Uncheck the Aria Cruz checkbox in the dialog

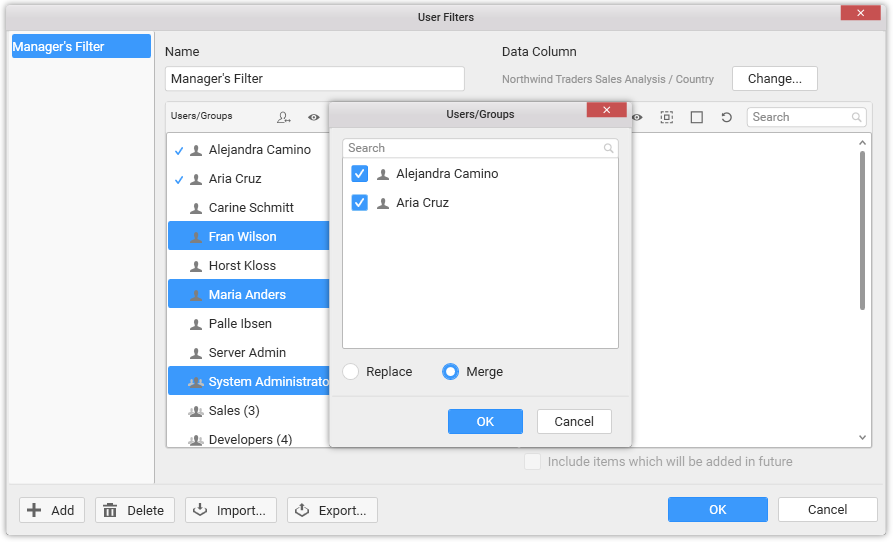(360, 203)
